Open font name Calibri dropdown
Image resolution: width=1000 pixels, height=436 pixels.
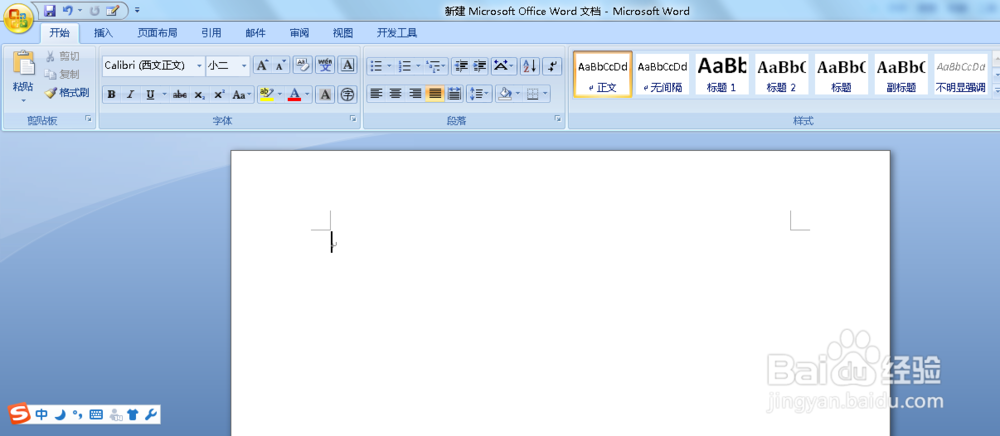(x=200, y=65)
